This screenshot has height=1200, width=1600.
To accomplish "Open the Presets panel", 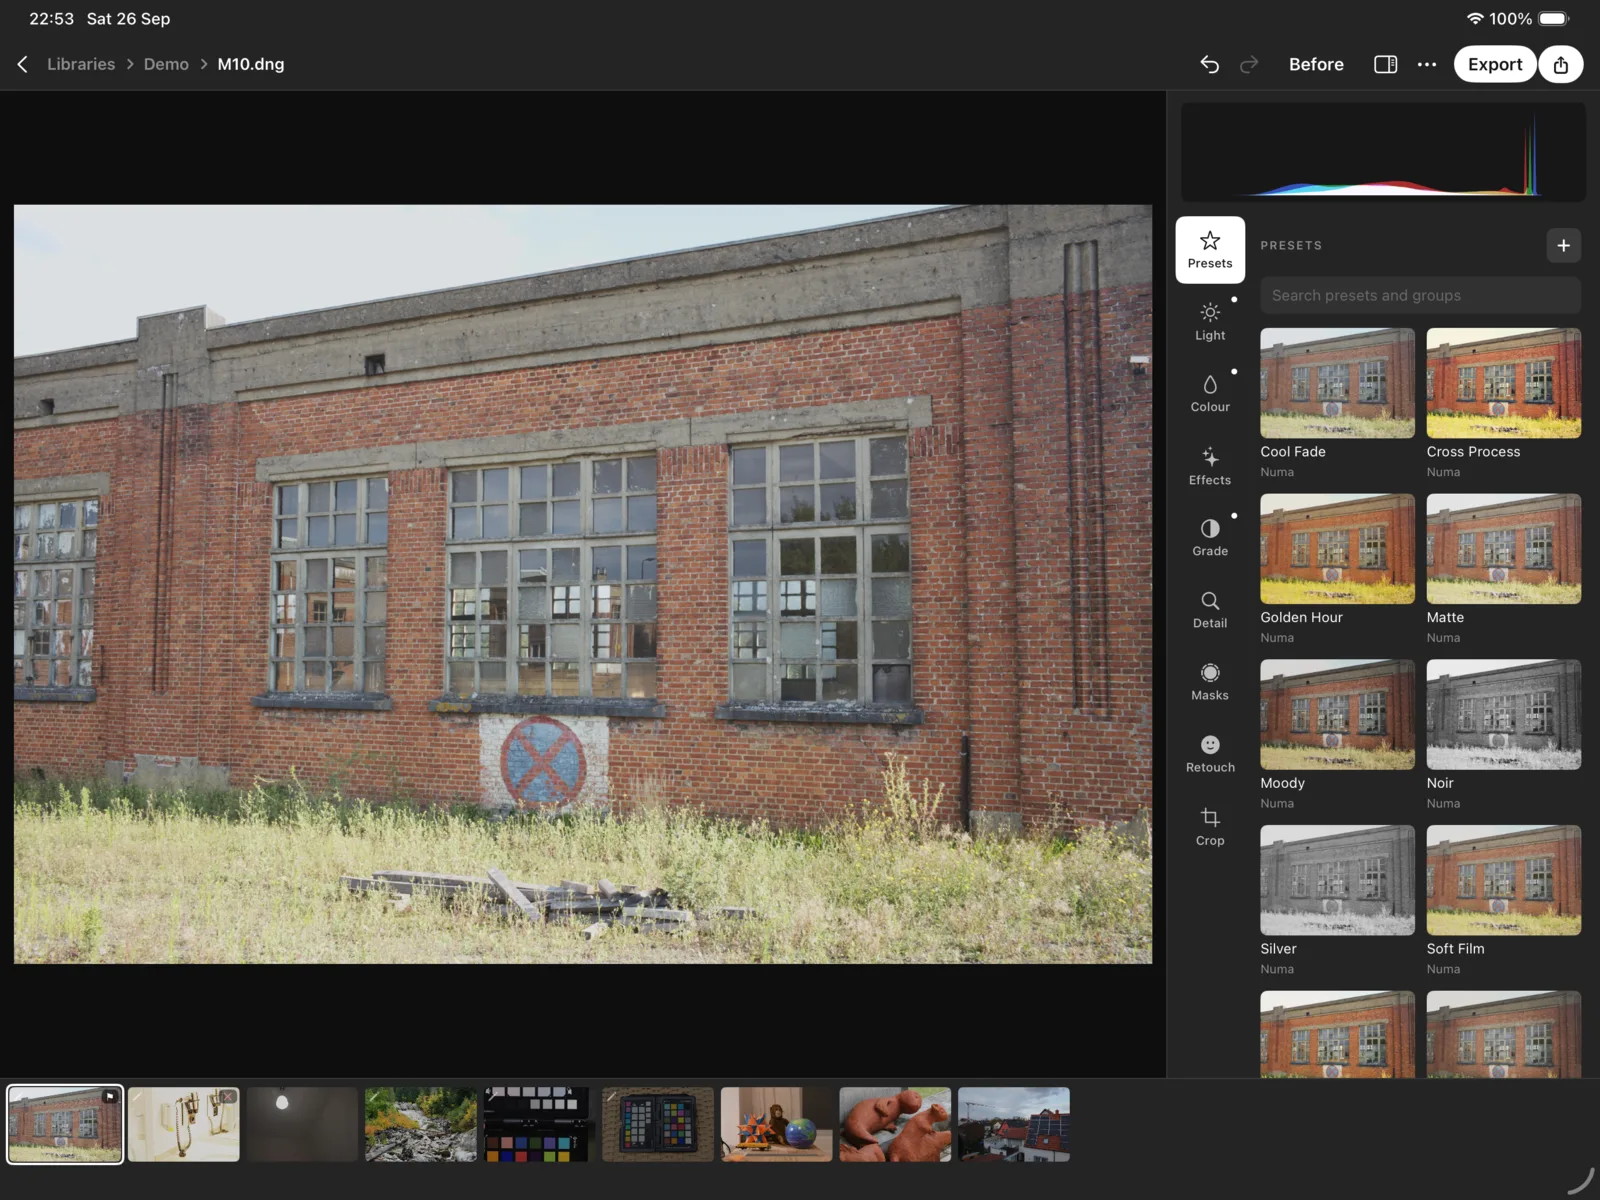I will pos(1210,250).
